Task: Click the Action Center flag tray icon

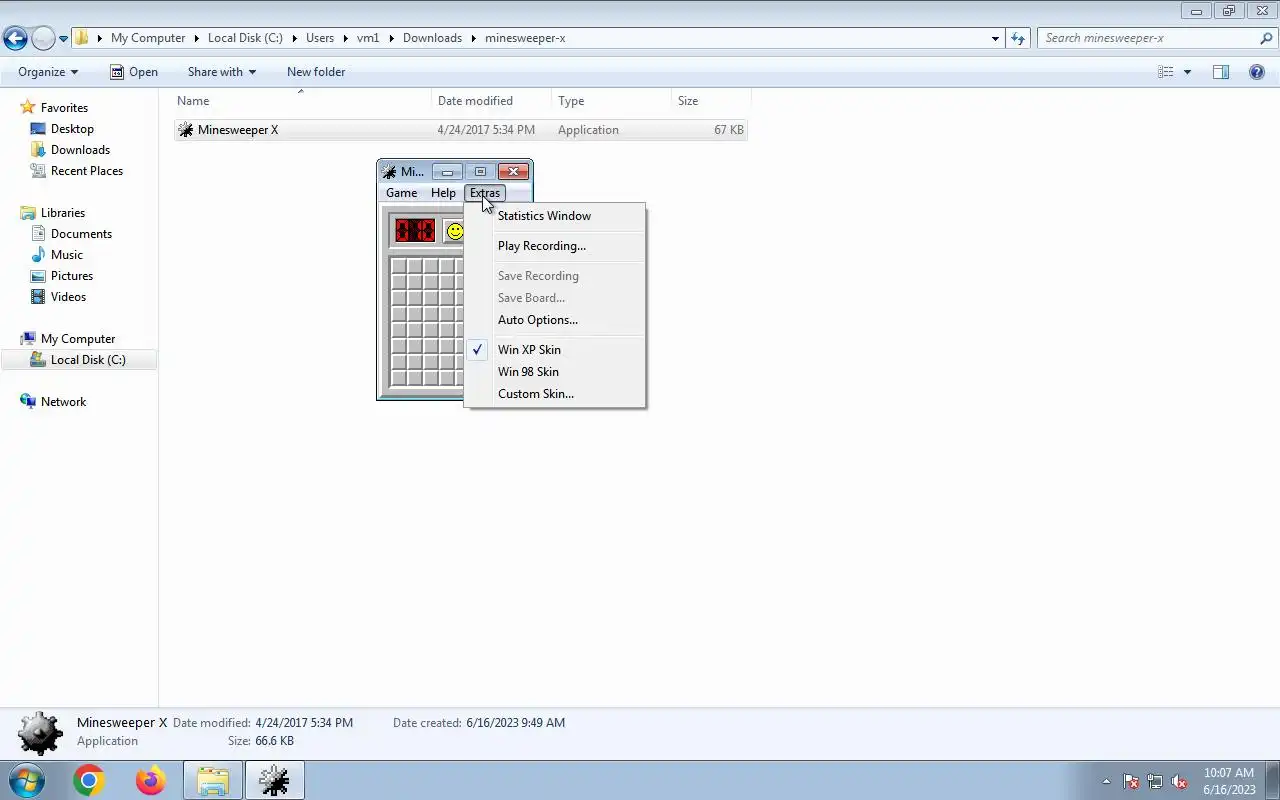Action: [x=1131, y=782]
